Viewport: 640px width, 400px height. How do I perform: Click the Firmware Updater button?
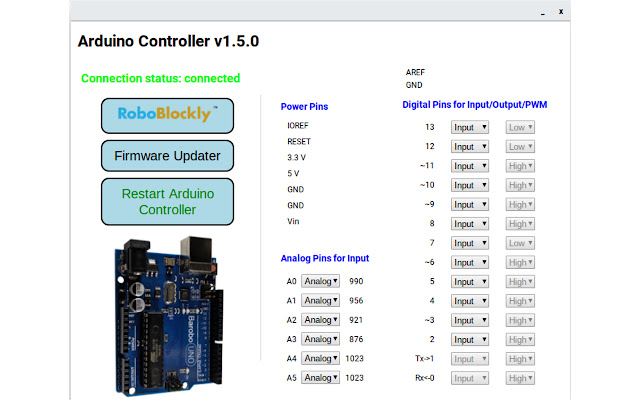[167, 156]
